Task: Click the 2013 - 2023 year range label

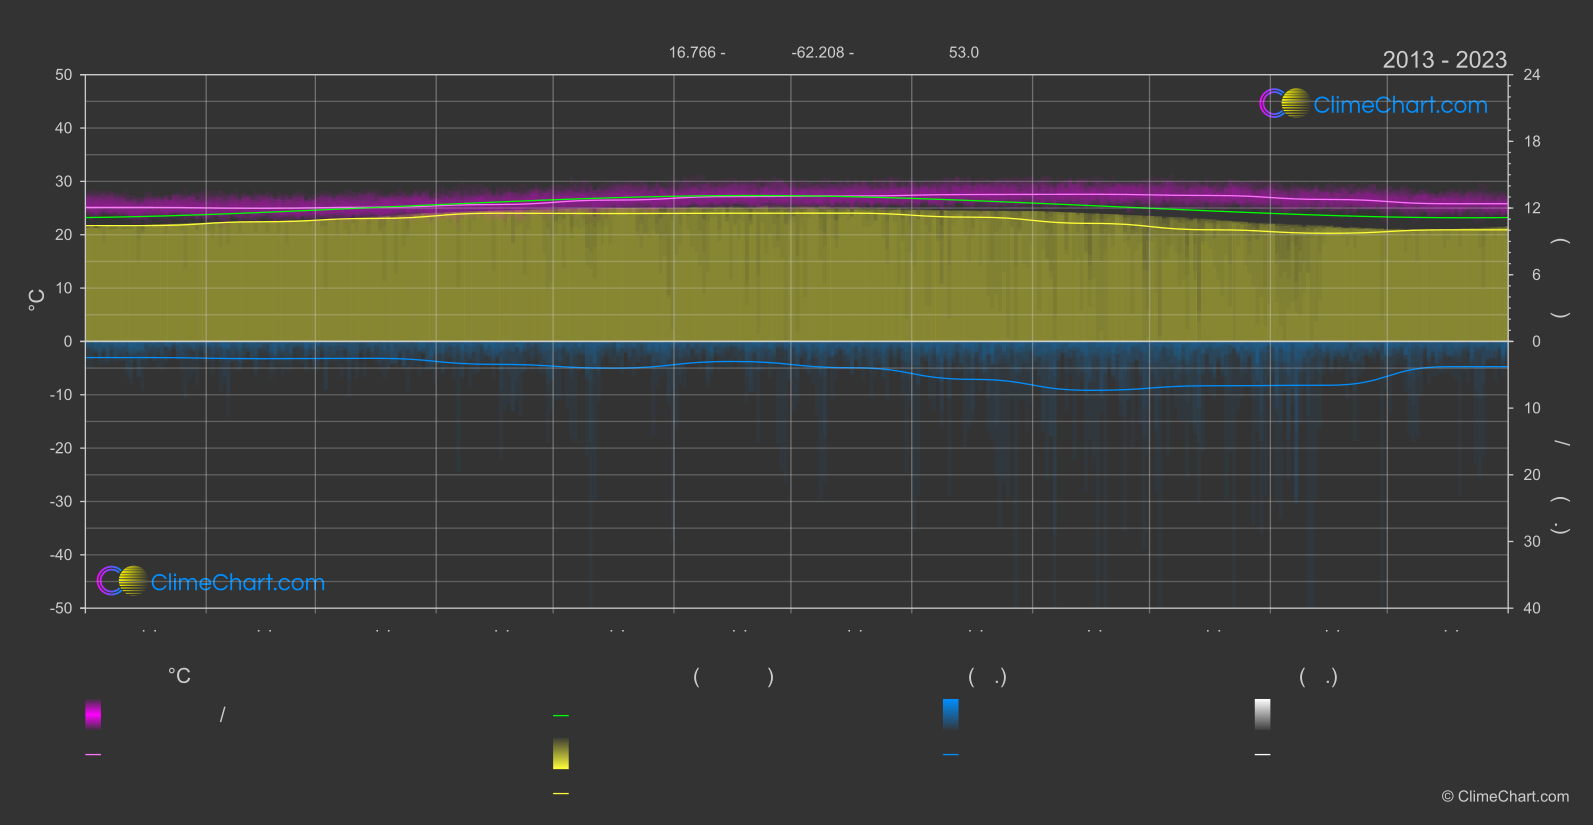Action: [x=1444, y=60]
